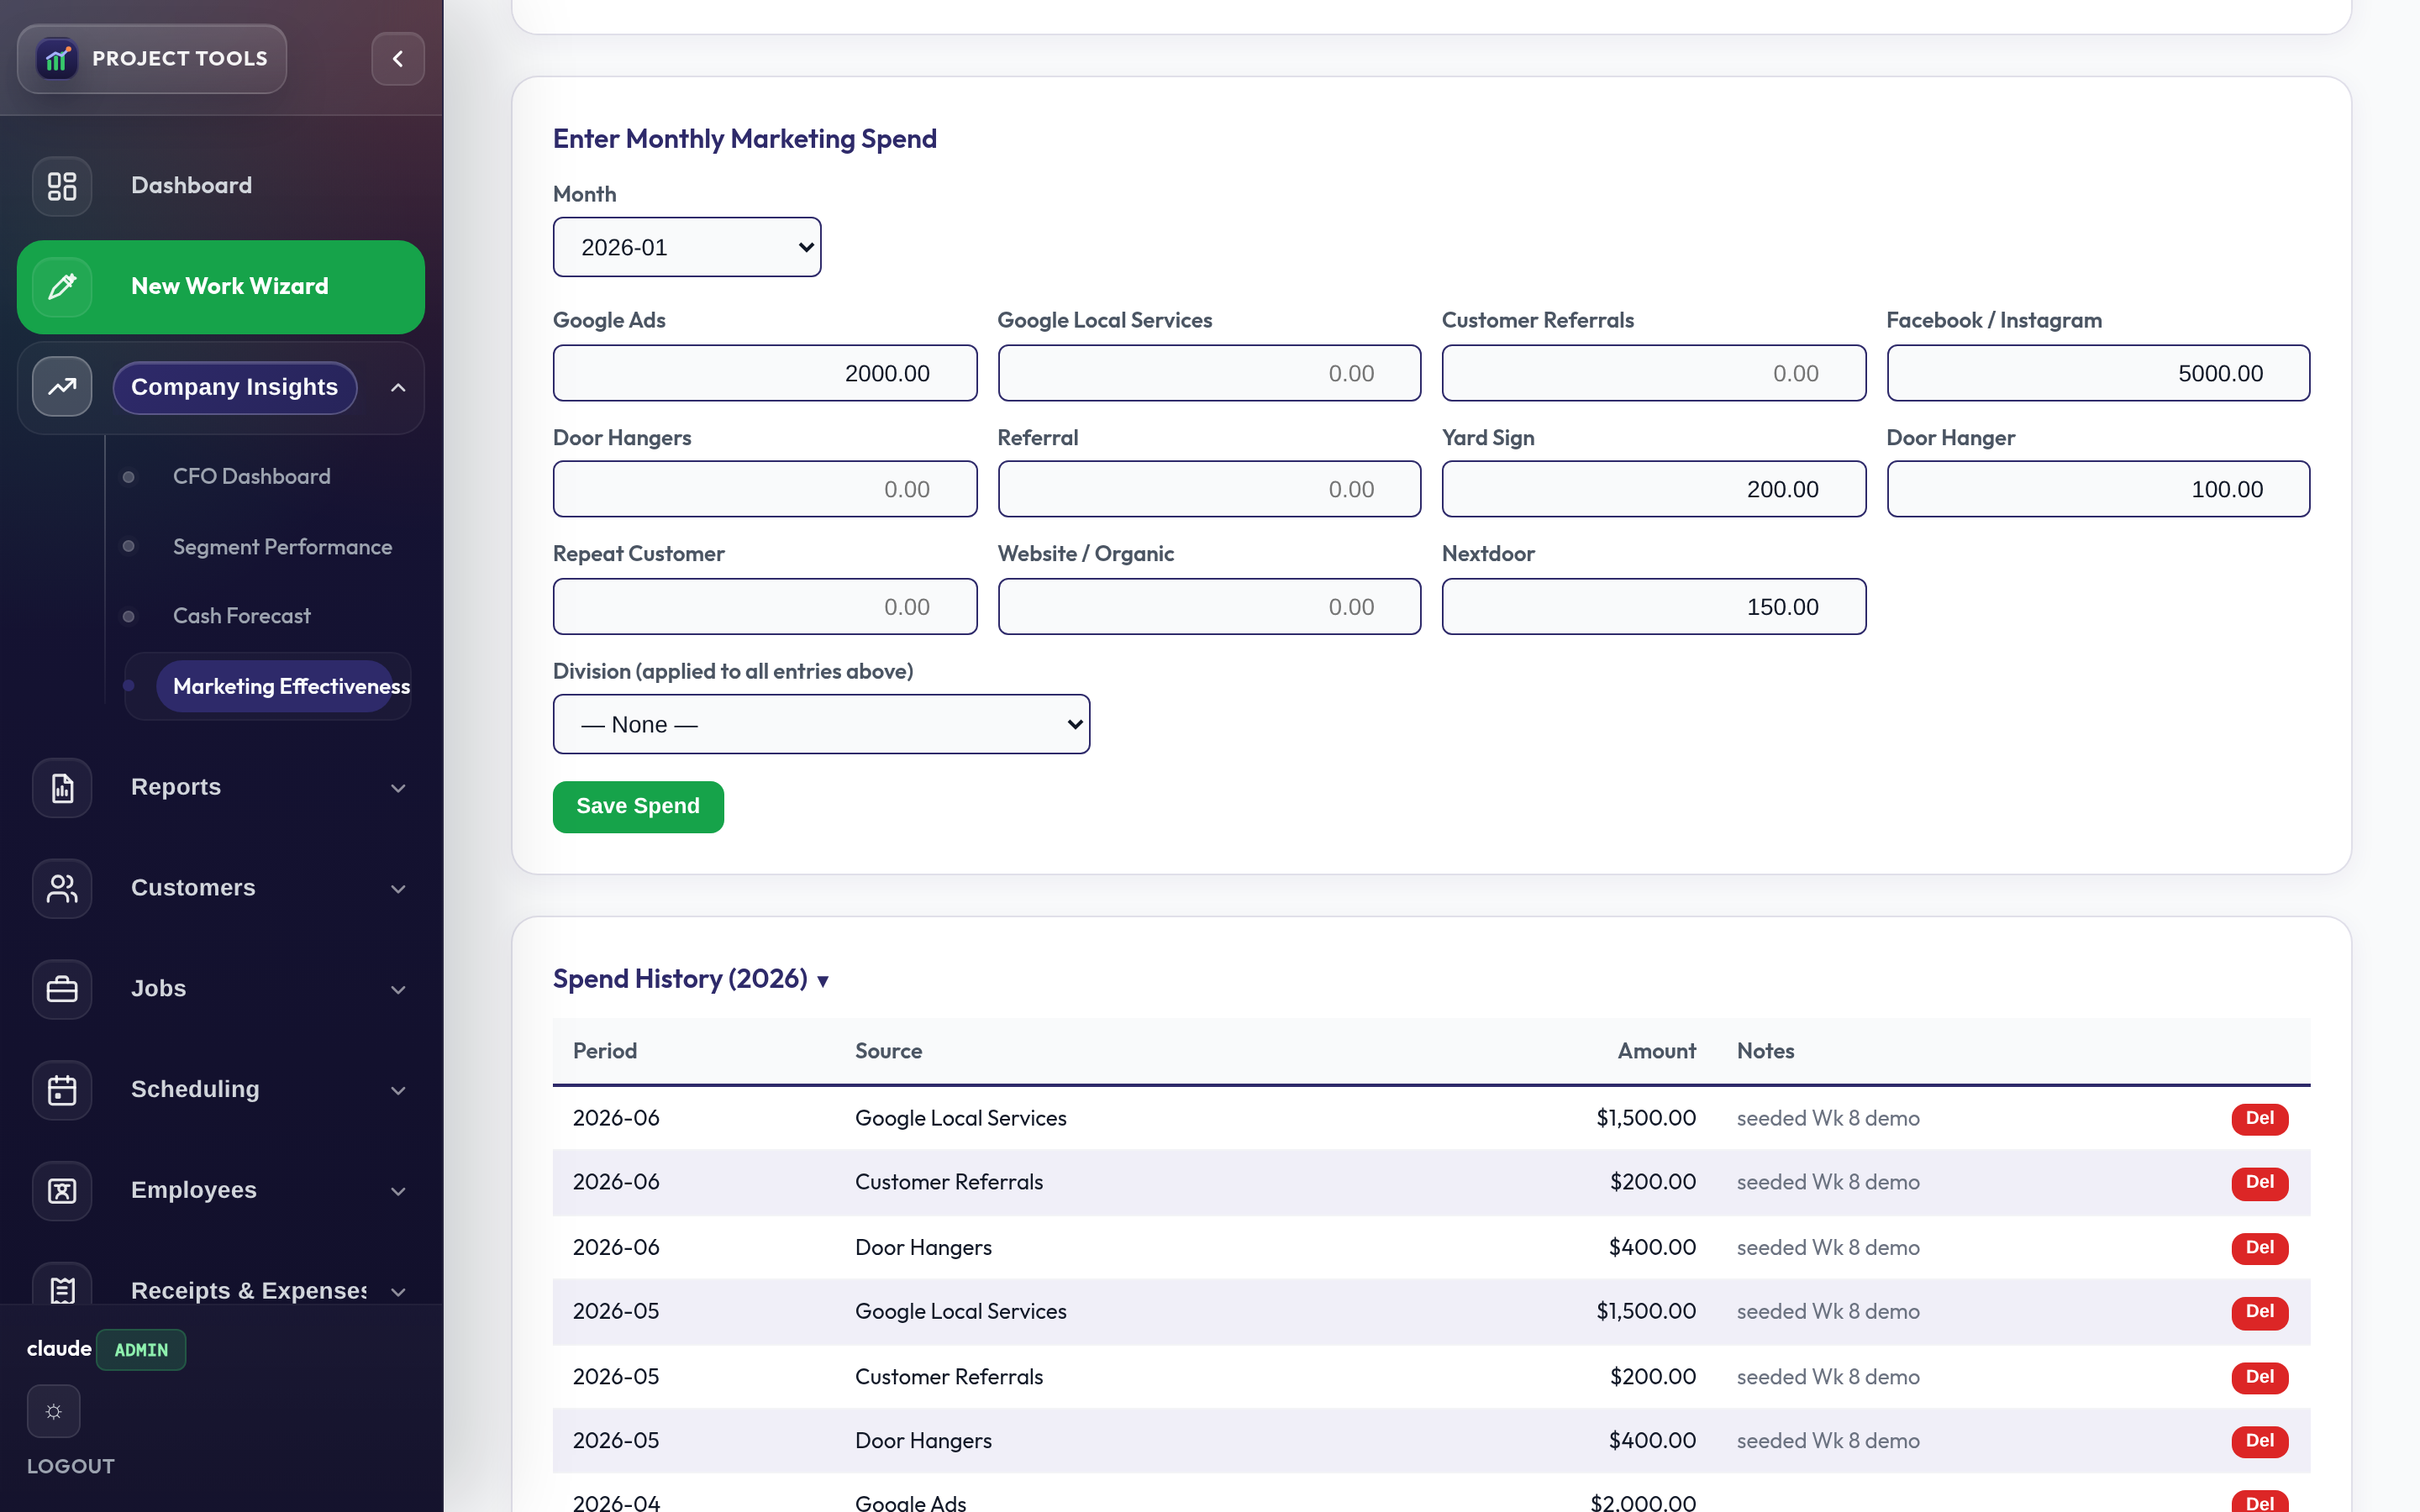Click the Facebook / Instagram spend field
The width and height of the screenshot is (2420, 1512).
pyautogui.click(x=2098, y=373)
